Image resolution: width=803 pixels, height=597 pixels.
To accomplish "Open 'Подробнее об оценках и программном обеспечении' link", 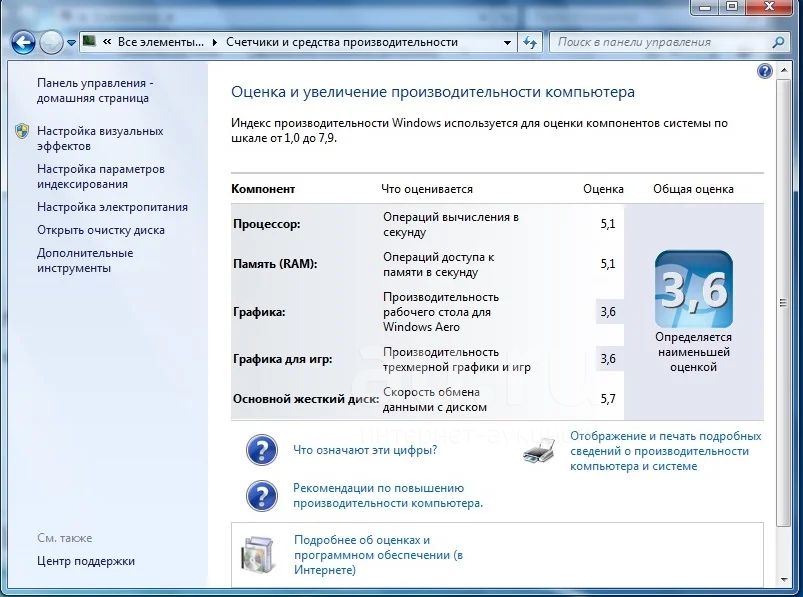I will coord(378,555).
